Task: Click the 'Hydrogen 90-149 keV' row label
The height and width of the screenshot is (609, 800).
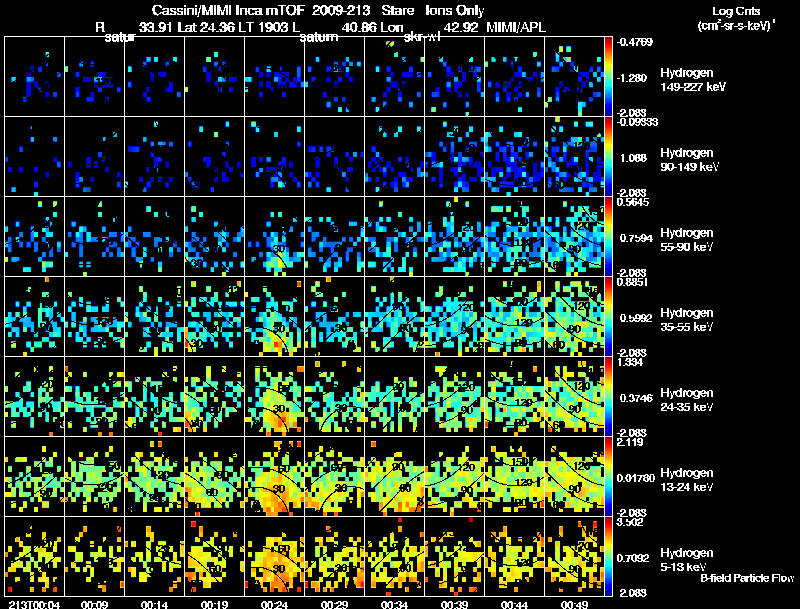Action: 689,160
